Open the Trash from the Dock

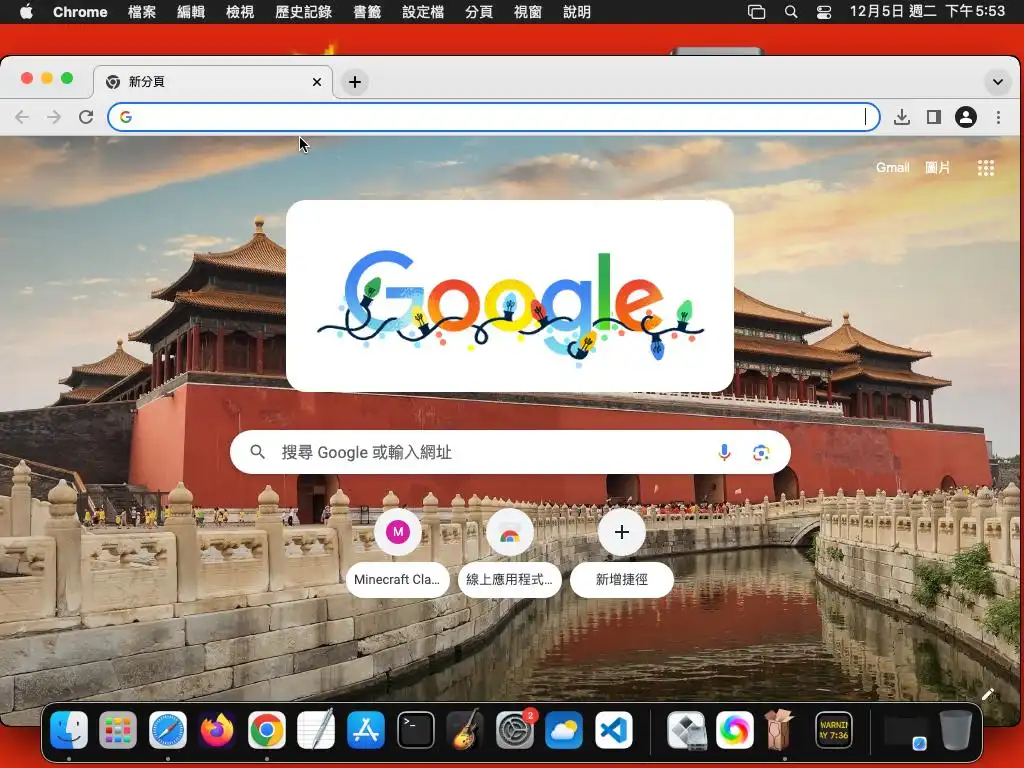955,729
